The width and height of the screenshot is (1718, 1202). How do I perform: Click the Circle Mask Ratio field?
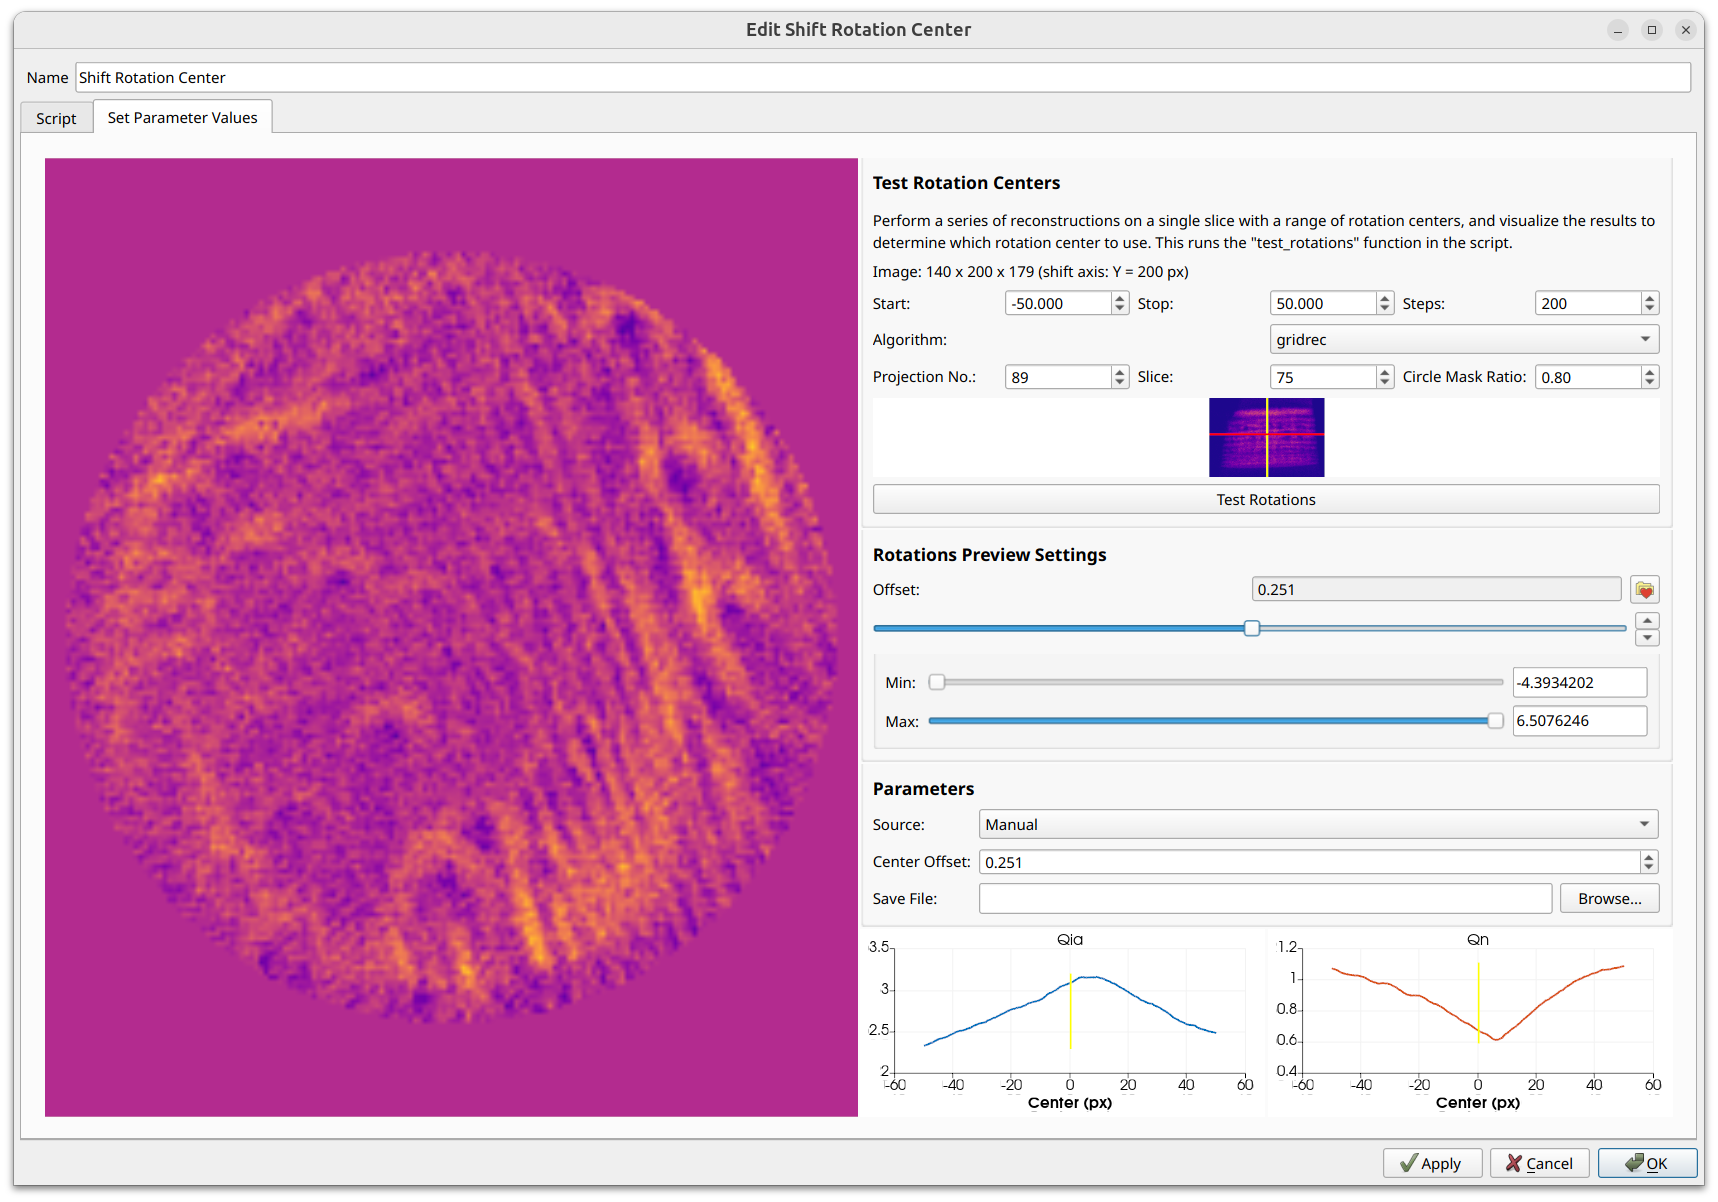click(x=1588, y=377)
